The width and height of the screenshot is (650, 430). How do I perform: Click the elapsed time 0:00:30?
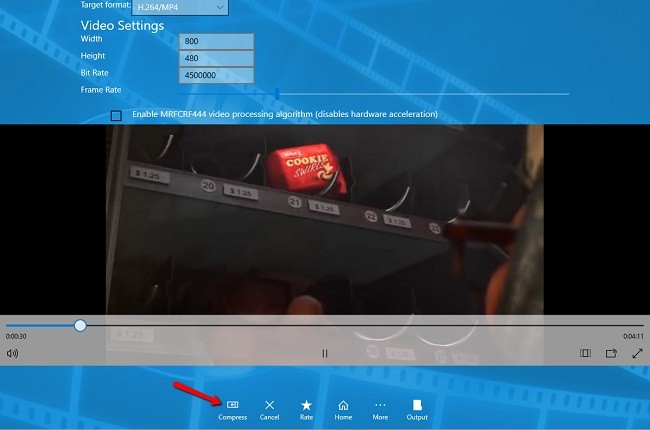coord(16,336)
